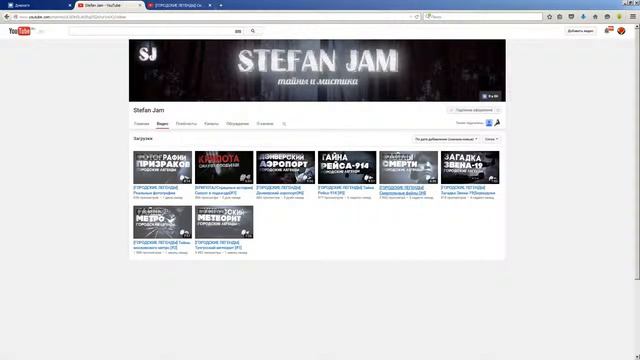Expand the Сетка view dropdown
Image resolution: width=640 pixels, height=360 pixels.
tap(491, 139)
